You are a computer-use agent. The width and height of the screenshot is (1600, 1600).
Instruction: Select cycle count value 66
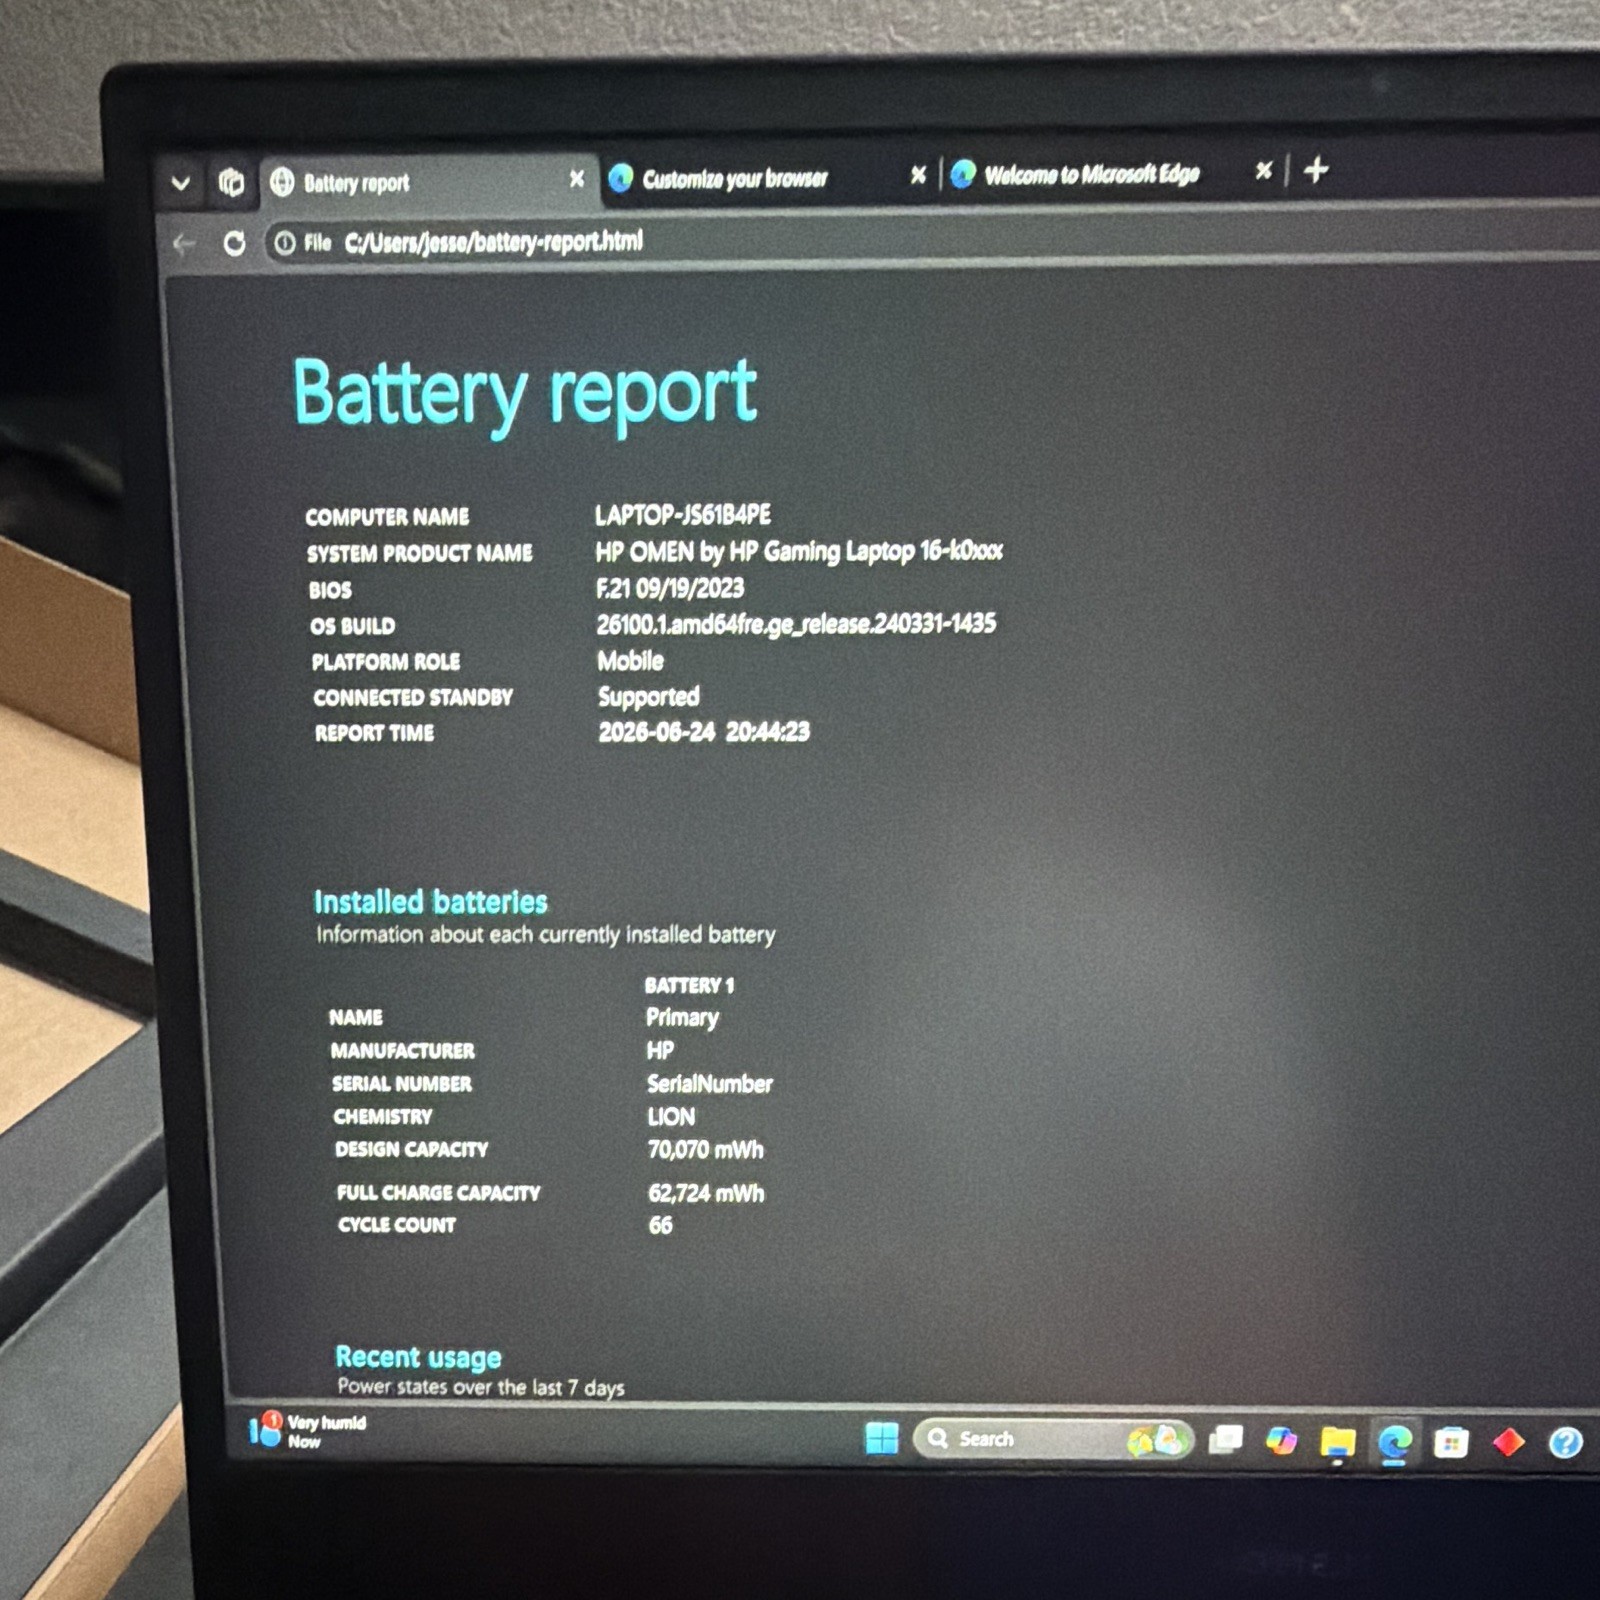pyautogui.click(x=661, y=1225)
